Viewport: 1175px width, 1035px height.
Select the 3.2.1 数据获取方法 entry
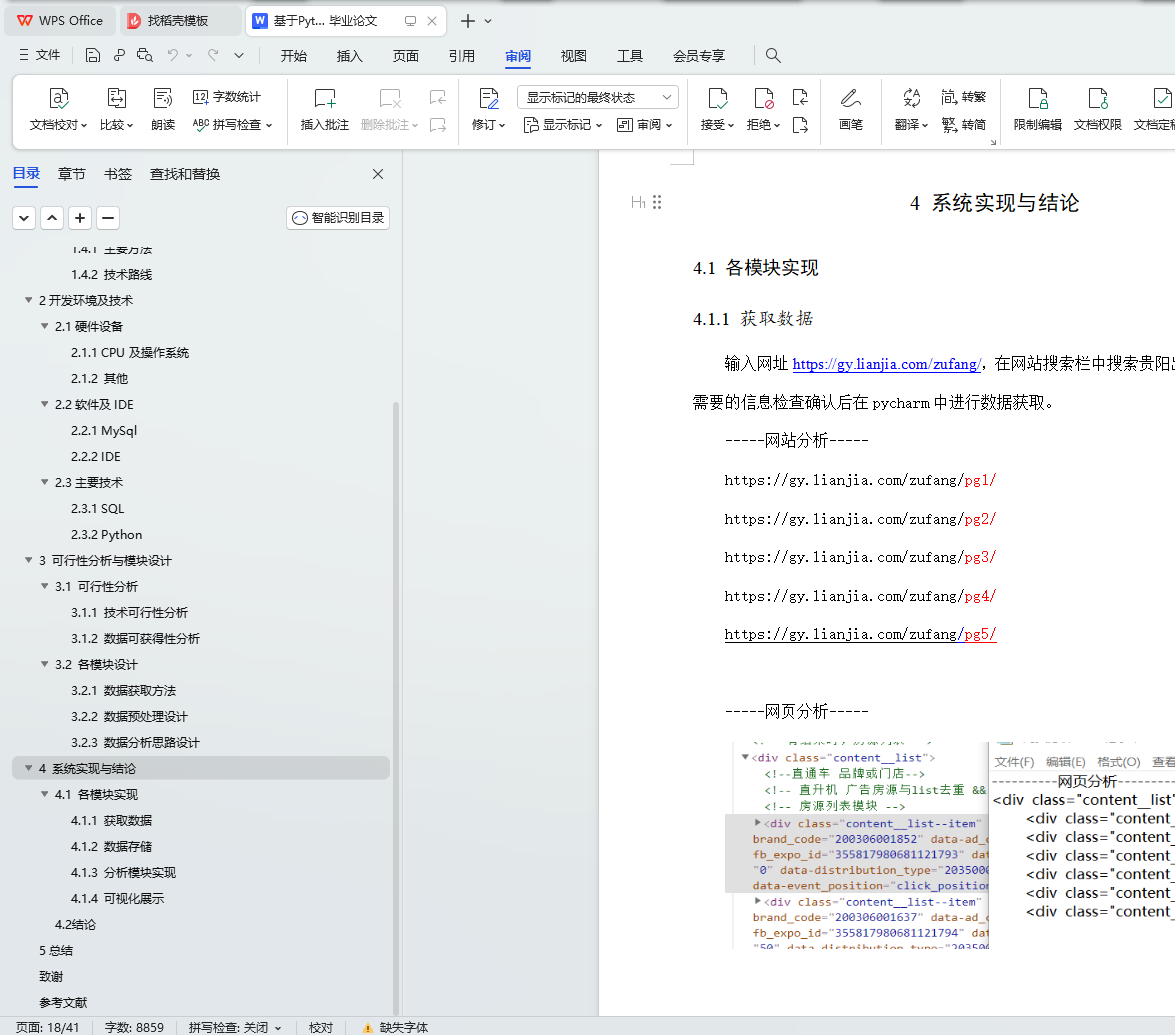[x=124, y=690]
